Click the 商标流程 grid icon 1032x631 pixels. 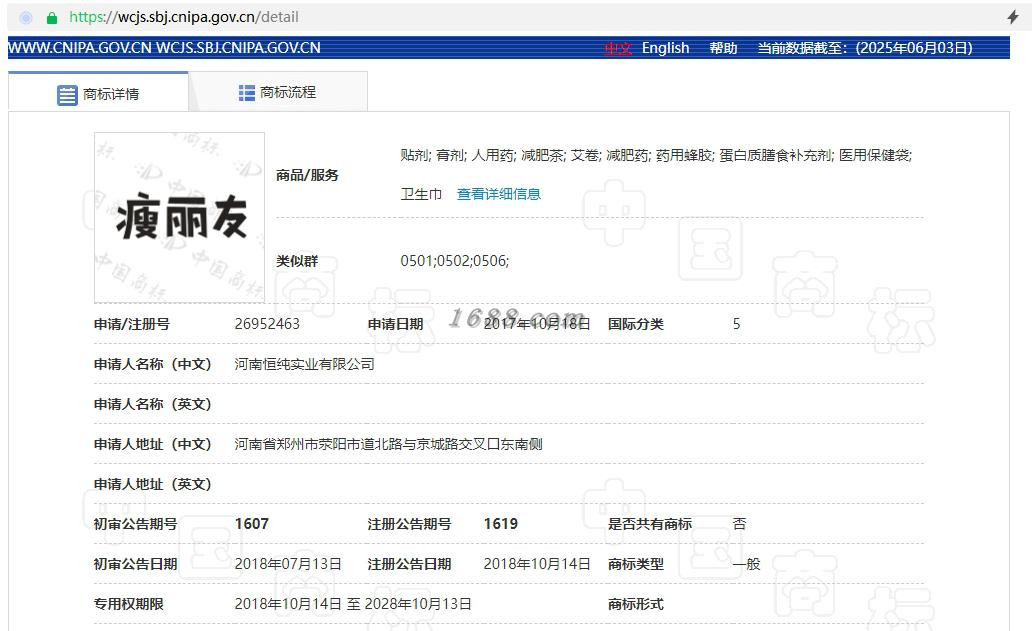(x=247, y=93)
